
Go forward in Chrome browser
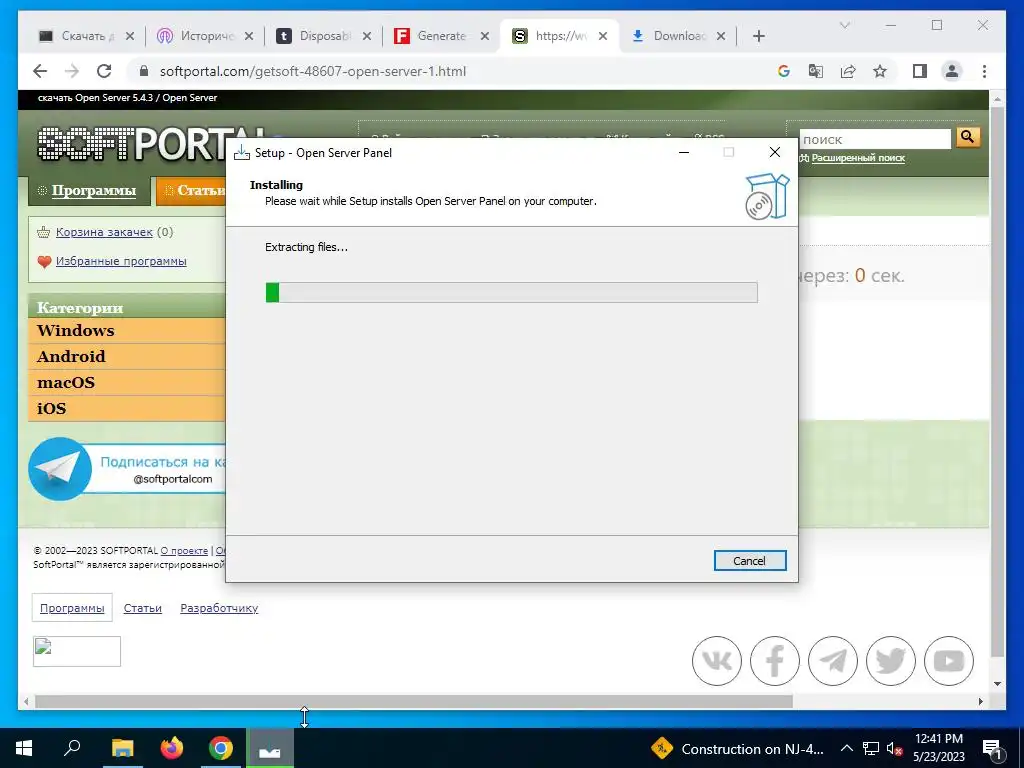[72, 71]
